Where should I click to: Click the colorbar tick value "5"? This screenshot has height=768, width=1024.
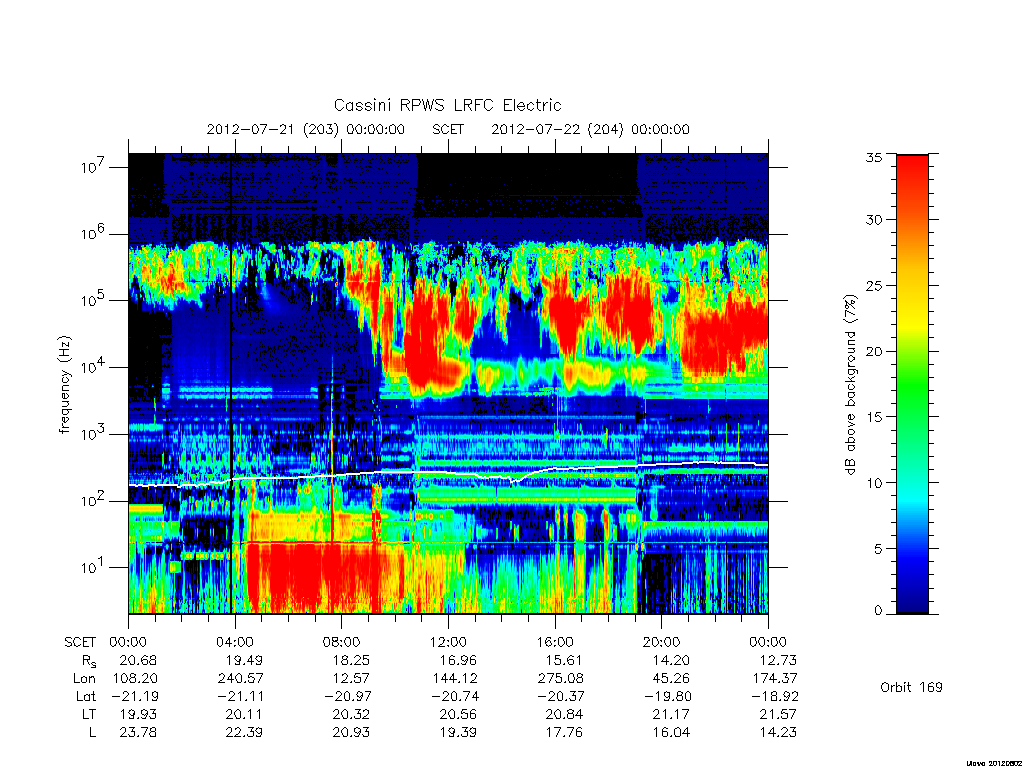point(877,549)
